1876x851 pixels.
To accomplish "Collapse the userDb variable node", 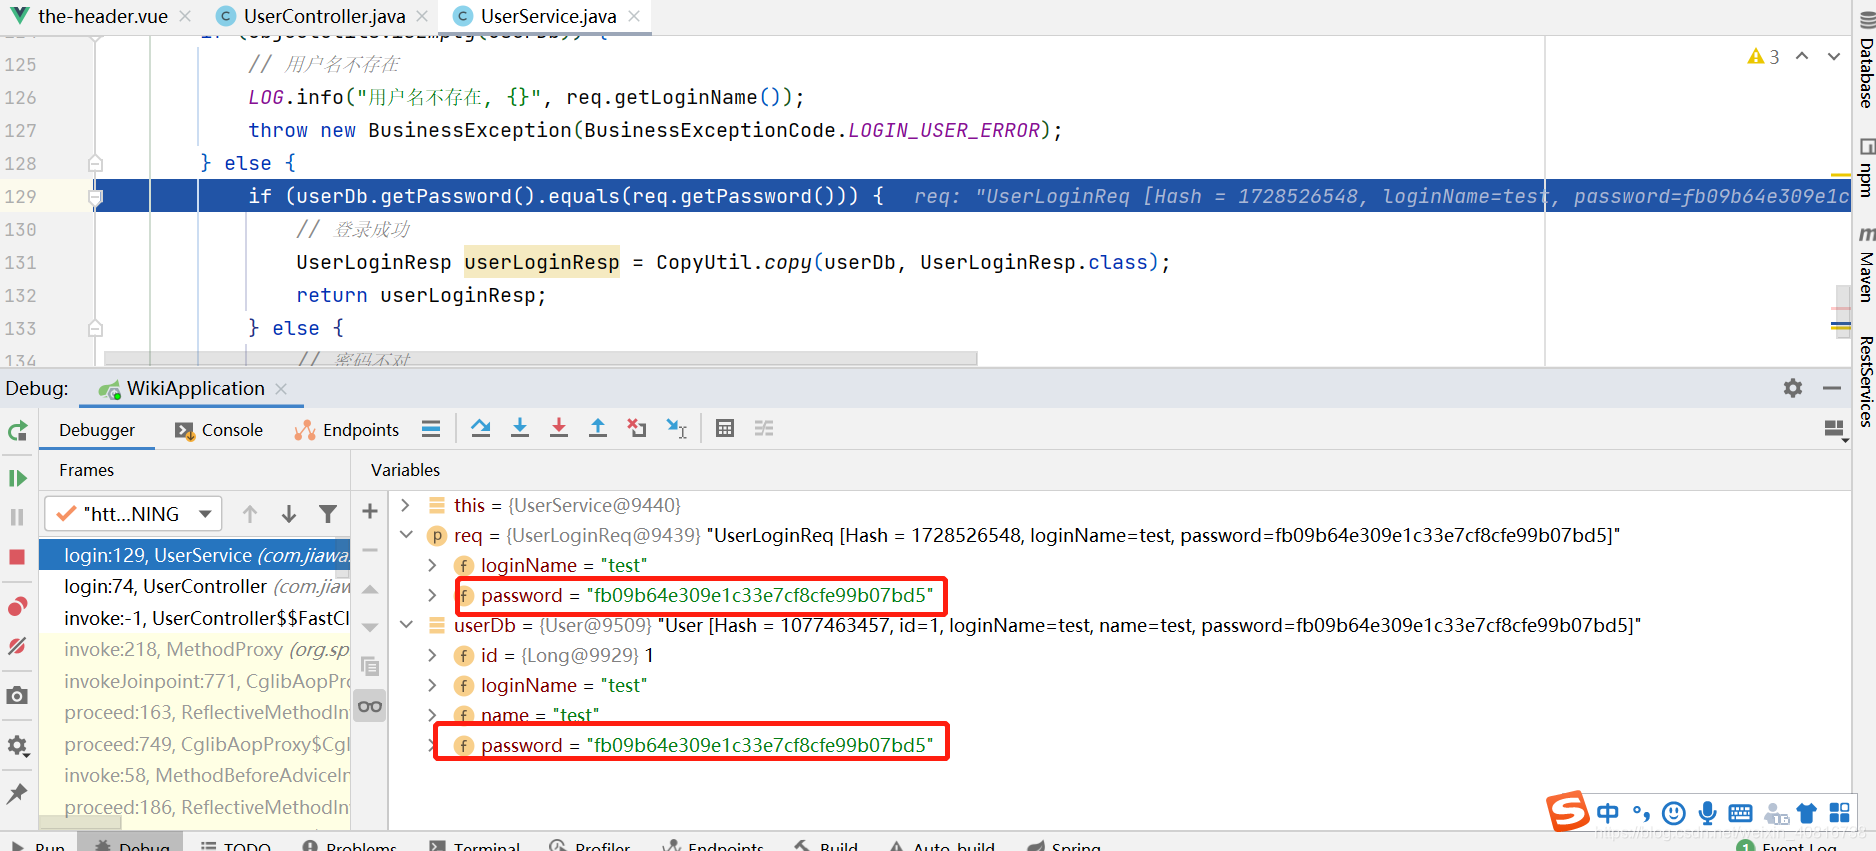I will [x=405, y=625].
